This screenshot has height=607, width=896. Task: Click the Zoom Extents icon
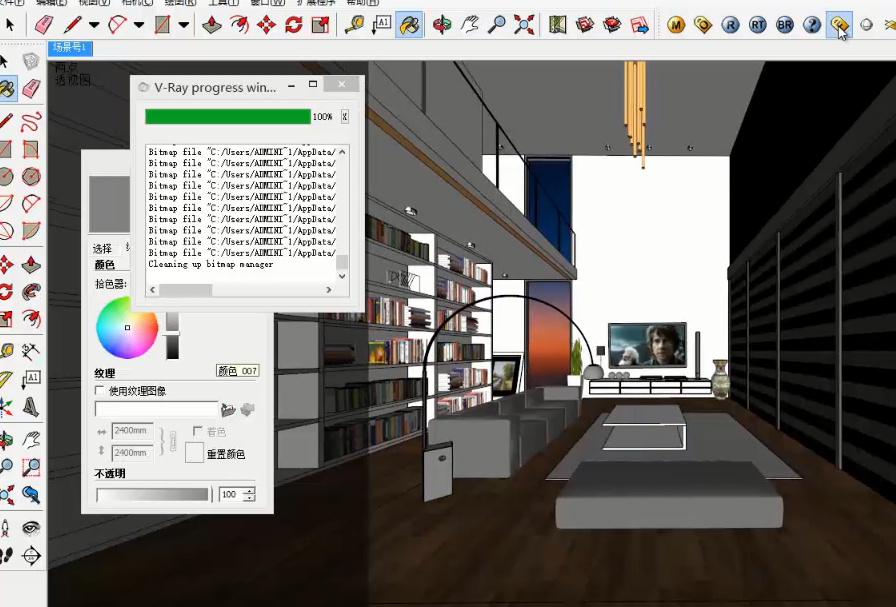(524, 24)
